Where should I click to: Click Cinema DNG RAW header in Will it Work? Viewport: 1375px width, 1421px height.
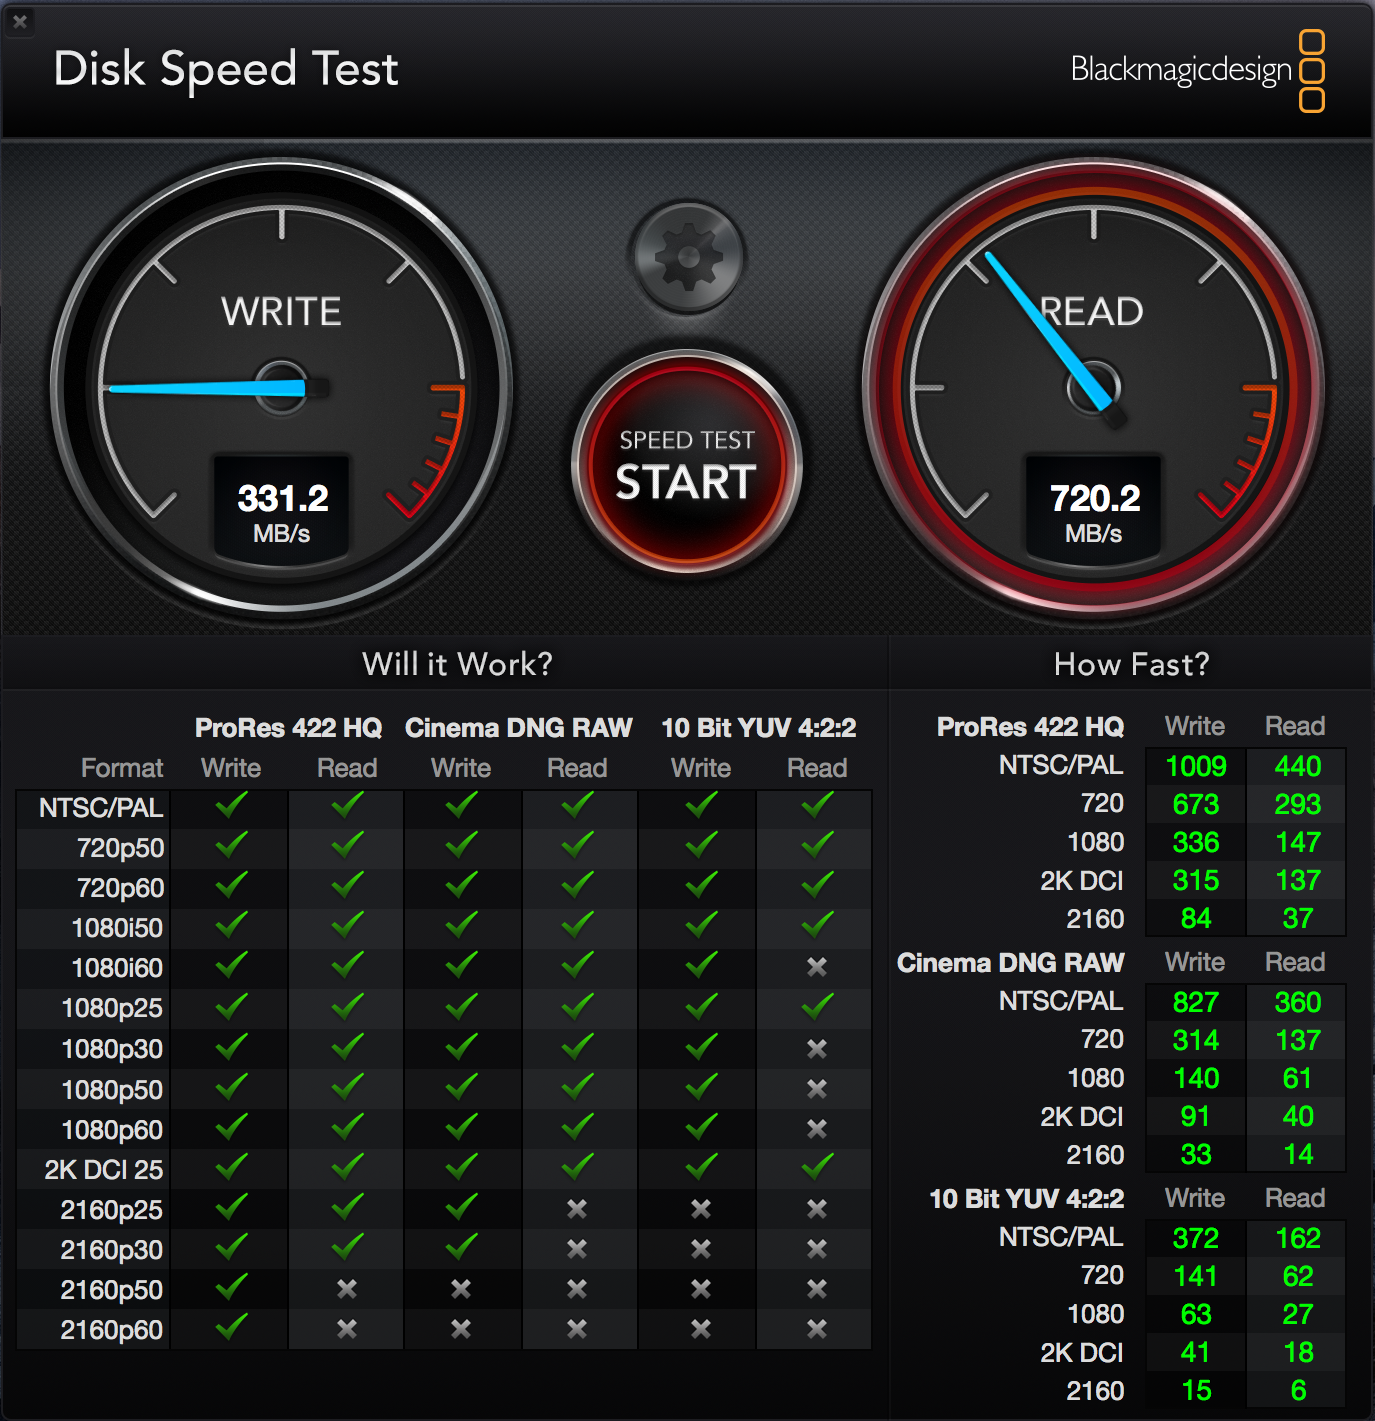coord(519,728)
